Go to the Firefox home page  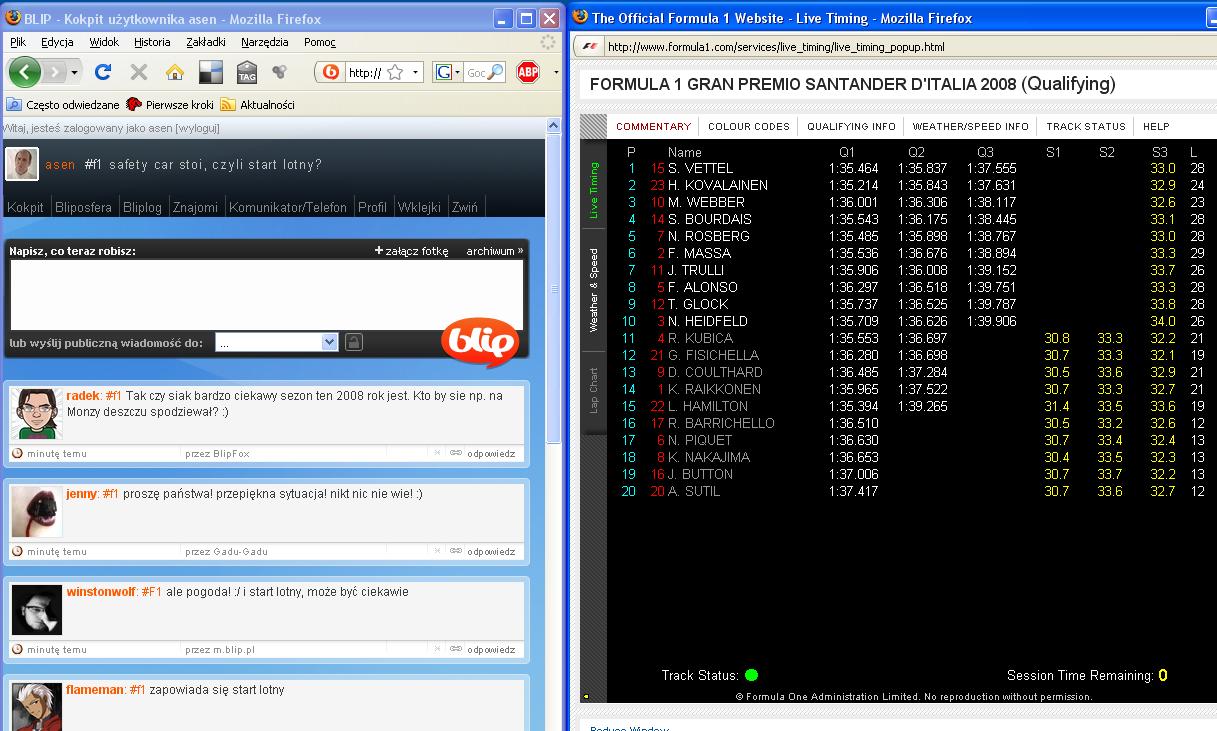(175, 72)
